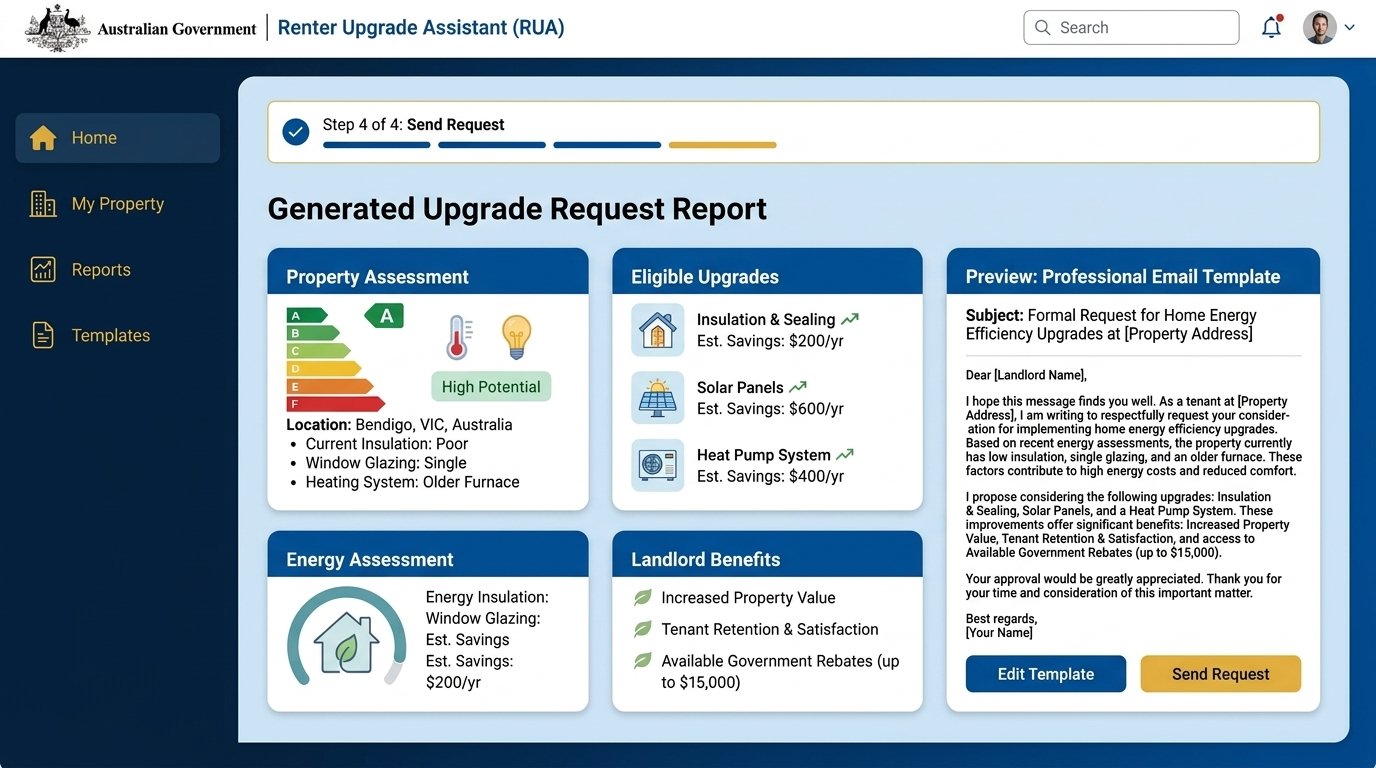Click inside the Search field

1131,28
